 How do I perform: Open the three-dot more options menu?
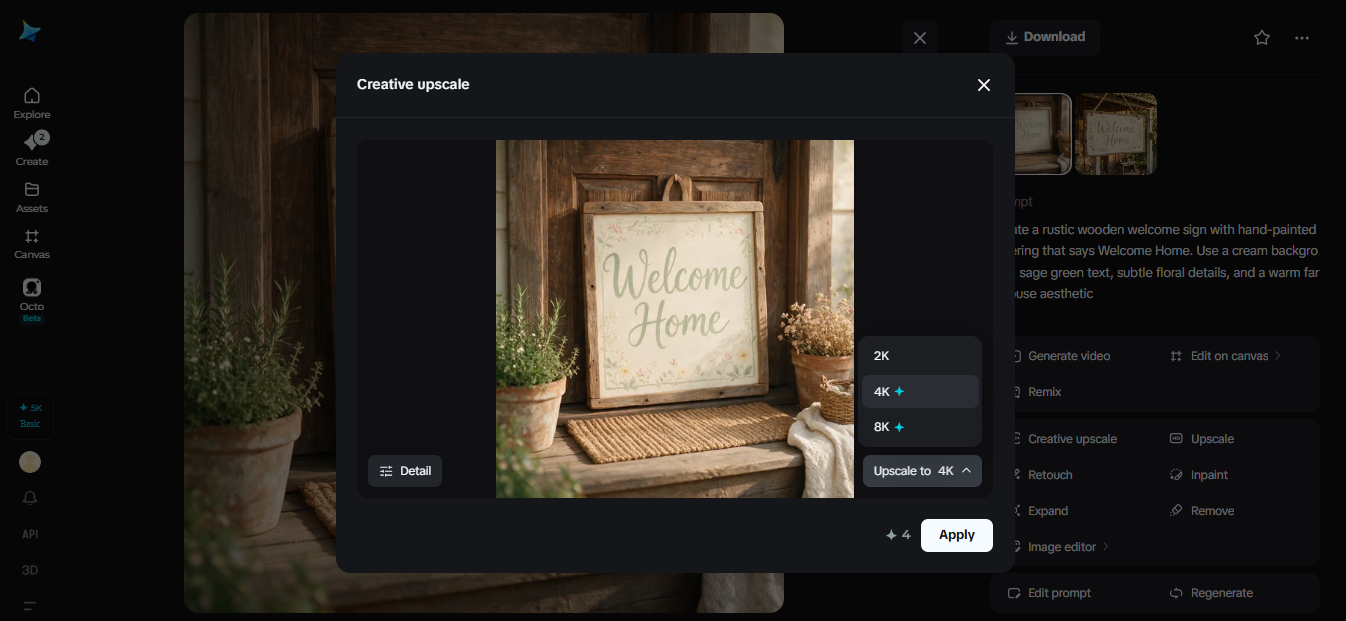click(1302, 38)
